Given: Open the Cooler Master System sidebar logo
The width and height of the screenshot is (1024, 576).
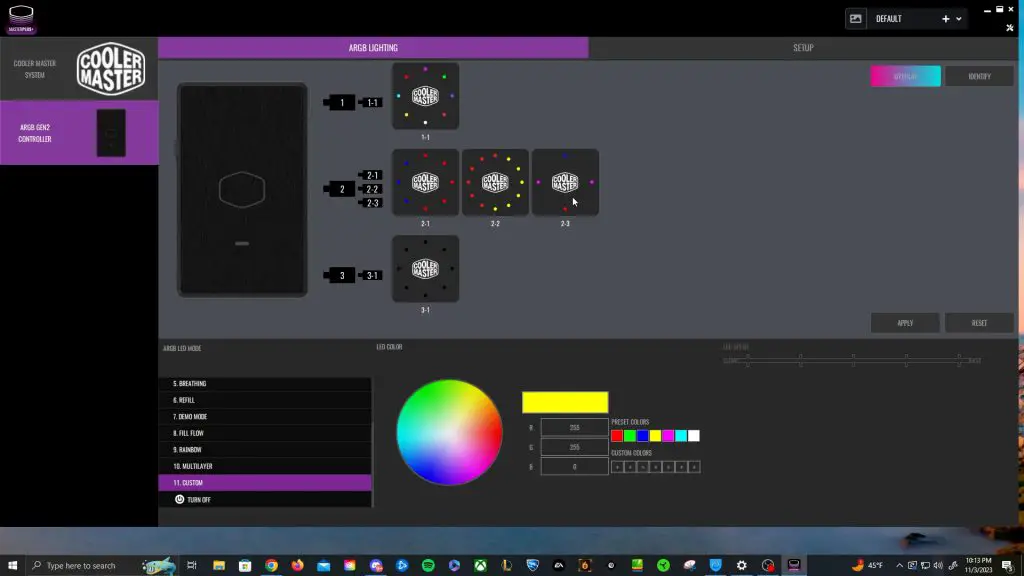Looking at the screenshot, I should pyautogui.click(x=110, y=68).
